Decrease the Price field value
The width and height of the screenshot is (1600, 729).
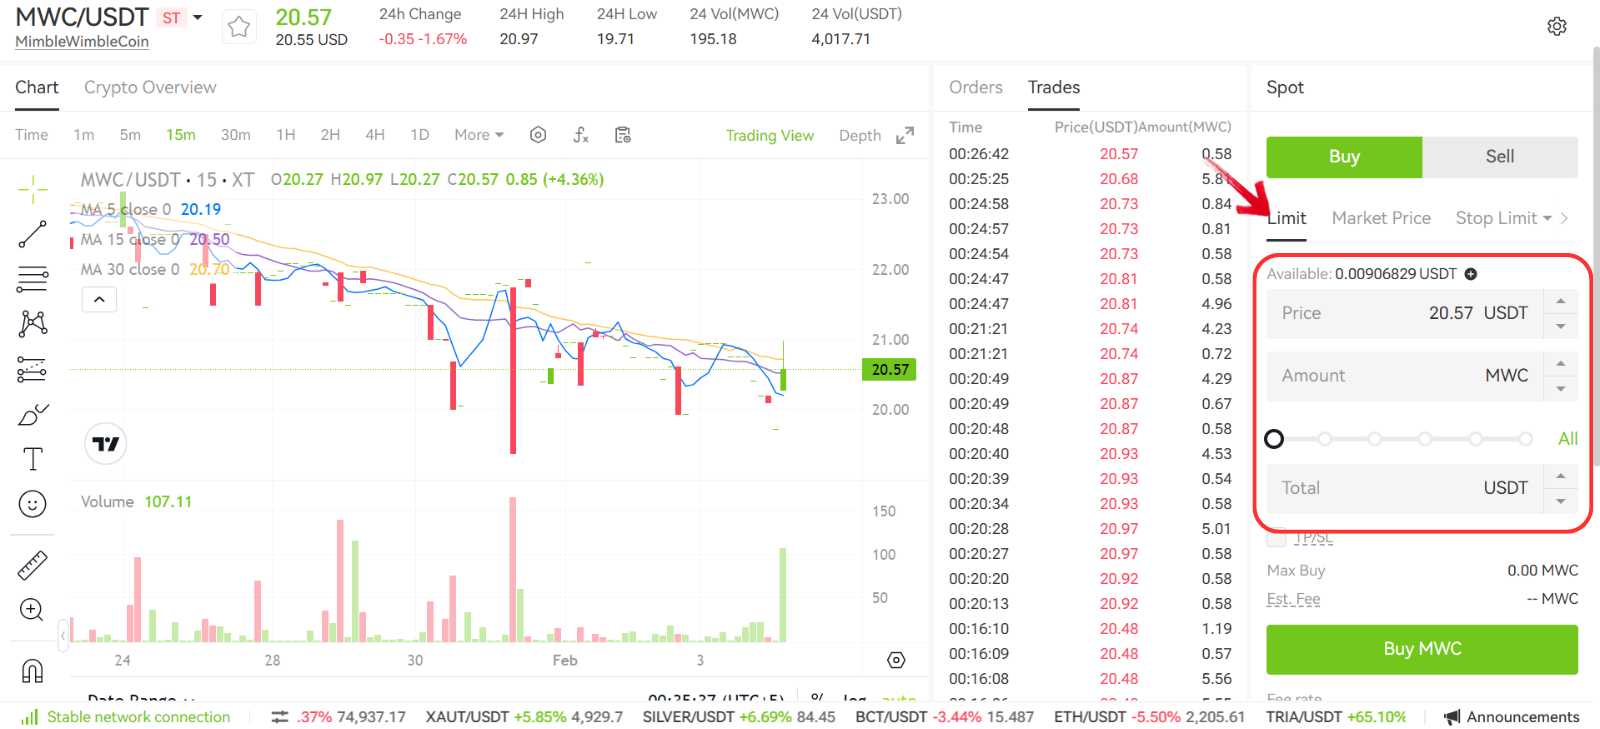tap(1561, 326)
